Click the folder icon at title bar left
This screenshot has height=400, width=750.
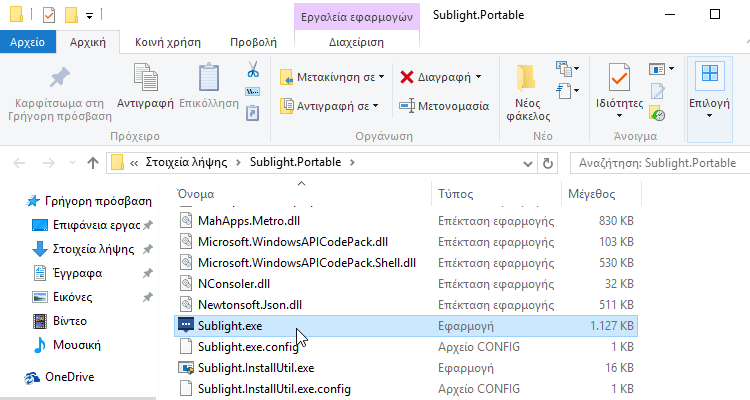click(16, 14)
